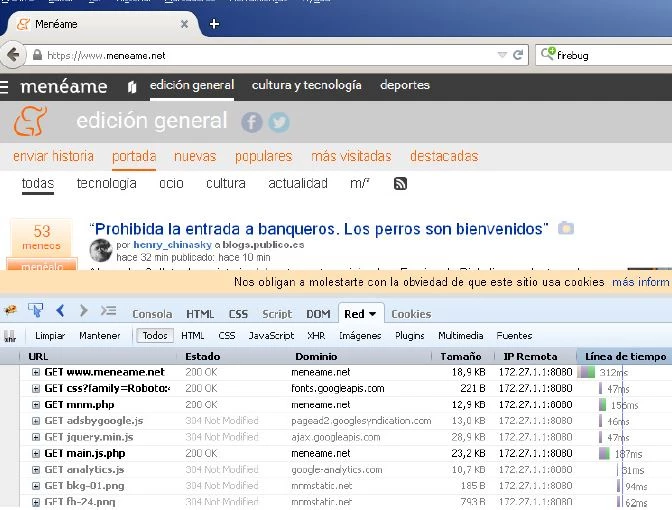Filter requests by HTML type
Image resolution: width=672 pixels, height=510 pixels.
192,336
